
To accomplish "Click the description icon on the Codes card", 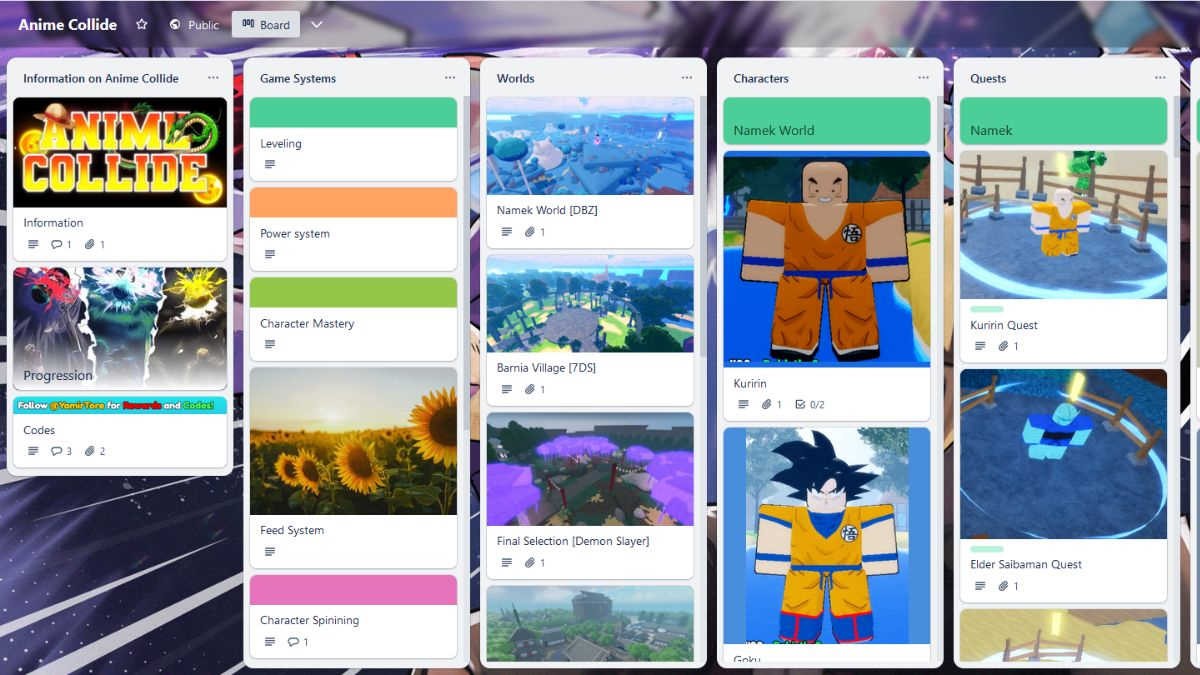I will tap(33, 451).
